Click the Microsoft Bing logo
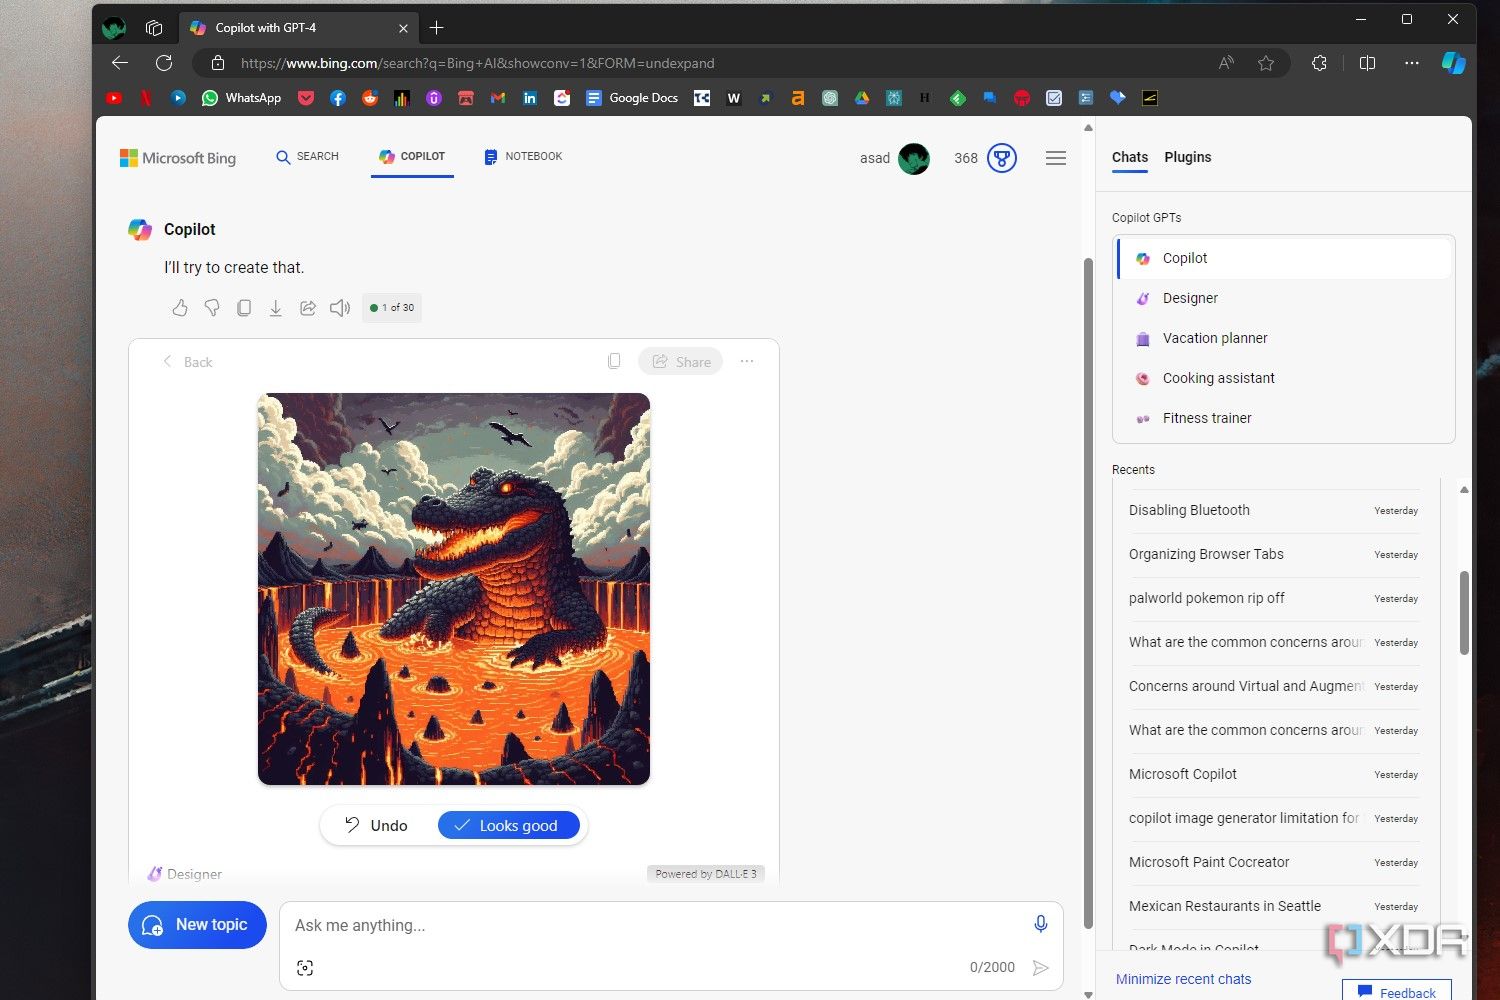 [x=178, y=158]
